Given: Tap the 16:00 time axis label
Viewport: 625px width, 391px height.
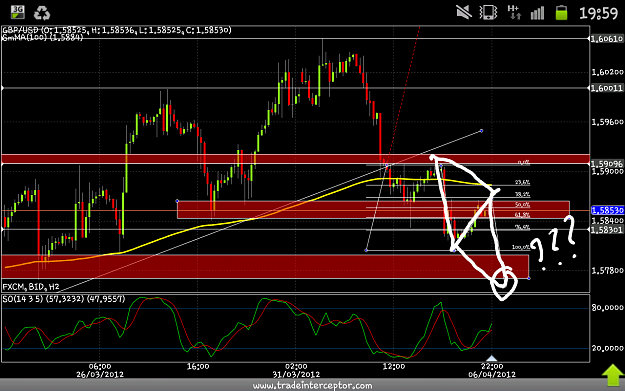Looking at the screenshot, I should 198,366.
